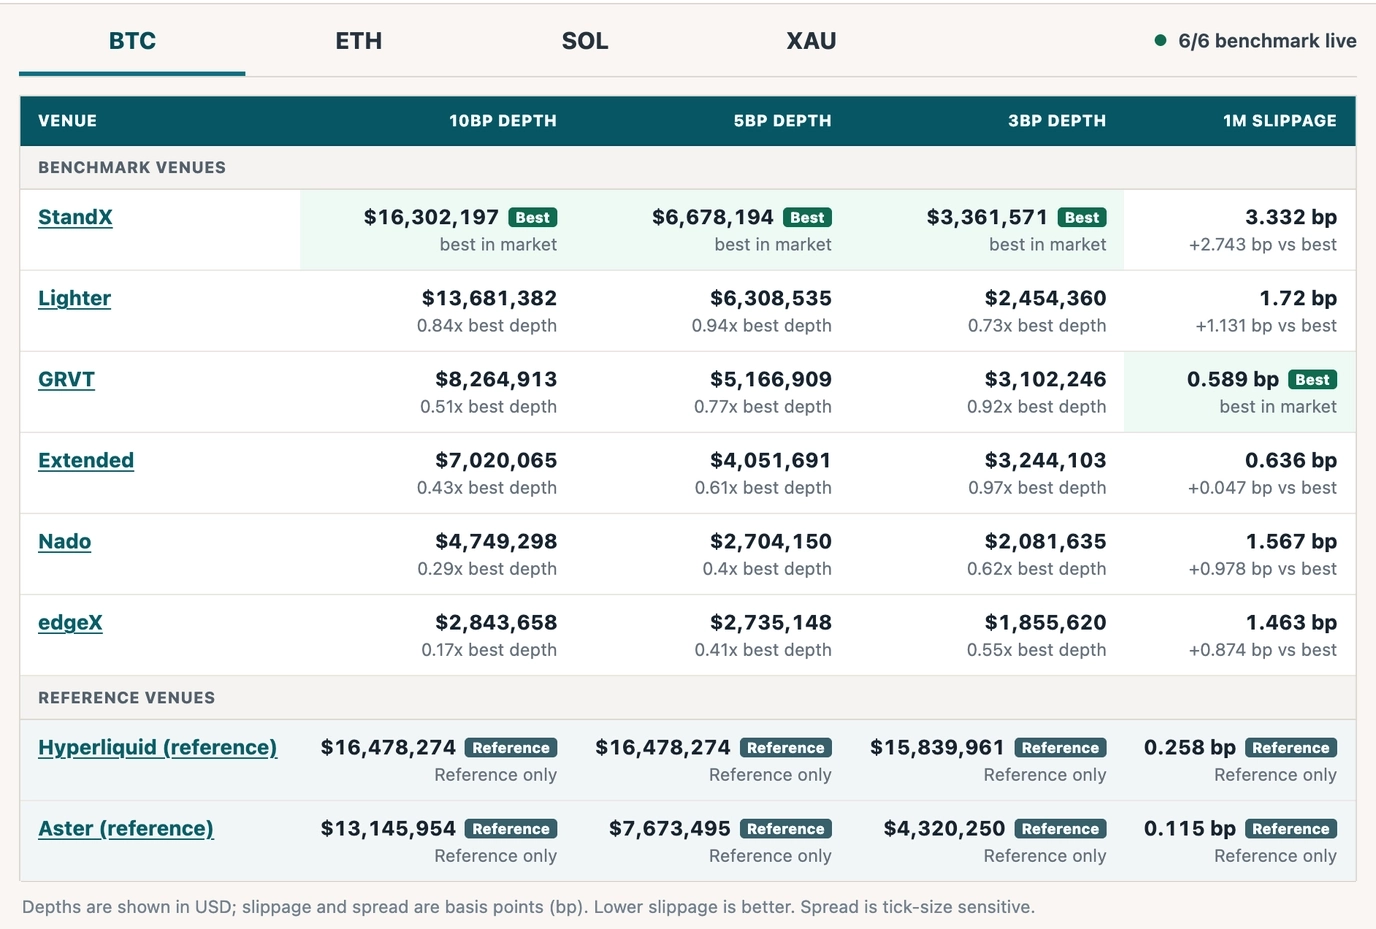Image resolution: width=1376 pixels, height=929 pixels.
Task: Select edgeX 10bp depth value $2,843,658
Action: pos(496,622)
